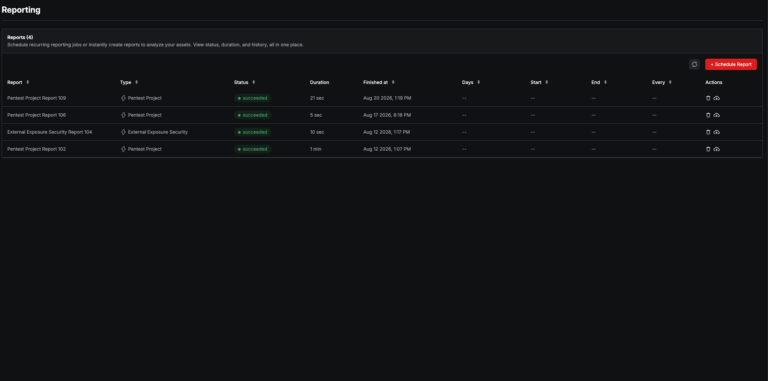Click the 21 sec duration value
The height and width of the screenshot is (381, 768).
click(x=317, y=98)
